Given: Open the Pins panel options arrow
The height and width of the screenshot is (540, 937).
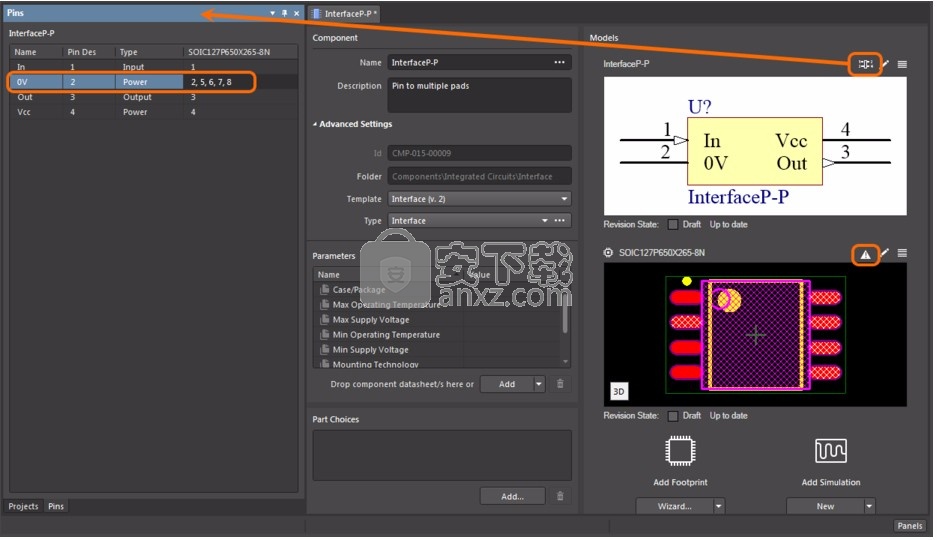Looking at the screenshot, I should (272, 13).
